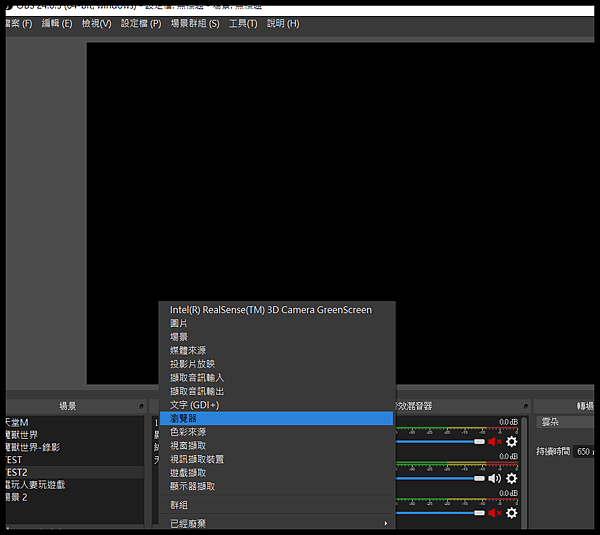Unmute the first audio mixer channel

(494, 442)
